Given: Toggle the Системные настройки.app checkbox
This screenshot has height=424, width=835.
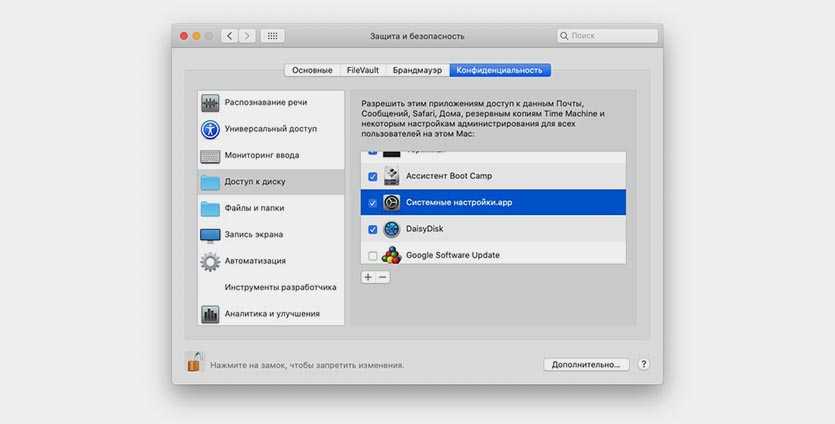Looking at the screenshot, I should (x=373, y=203).
